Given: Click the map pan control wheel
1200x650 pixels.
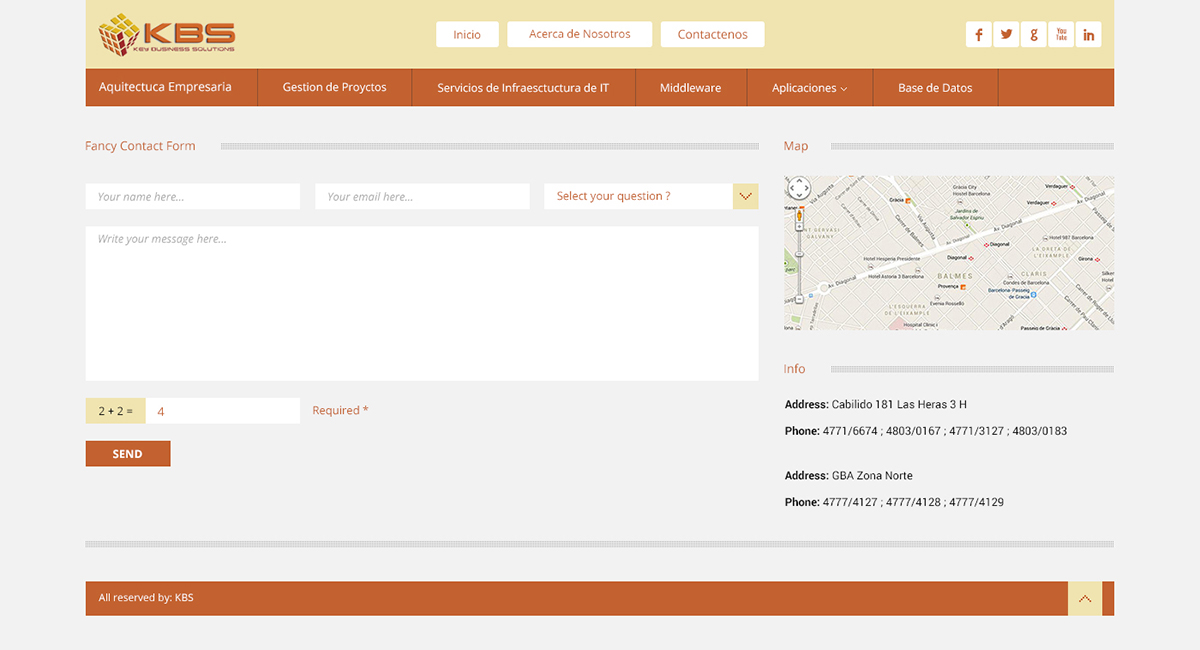Looking at the screenshot, I should point(799,188).
